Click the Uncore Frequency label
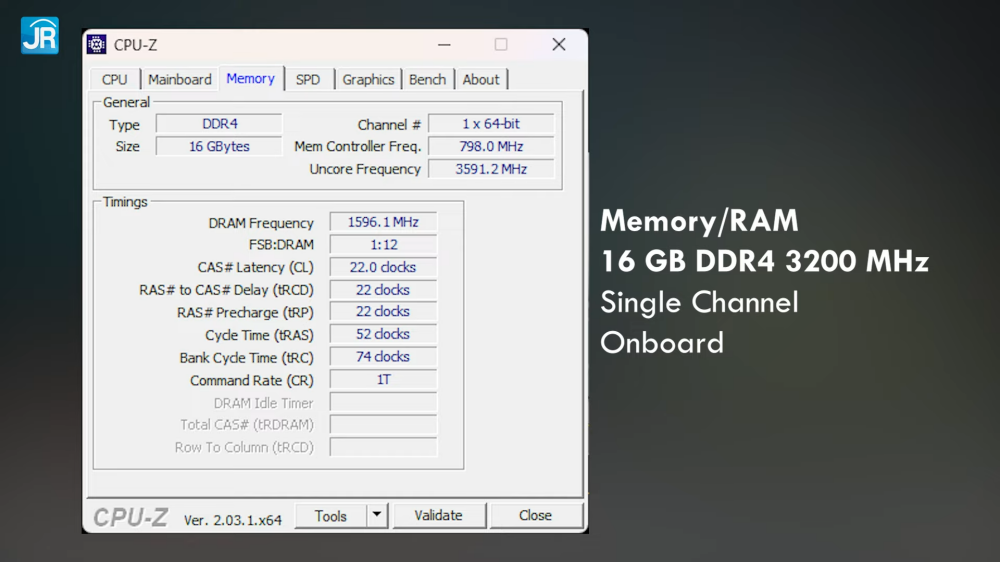Image resolution: width=1000 pixels, height=562 pixels. pyautogui.click(x=365, y=169)
